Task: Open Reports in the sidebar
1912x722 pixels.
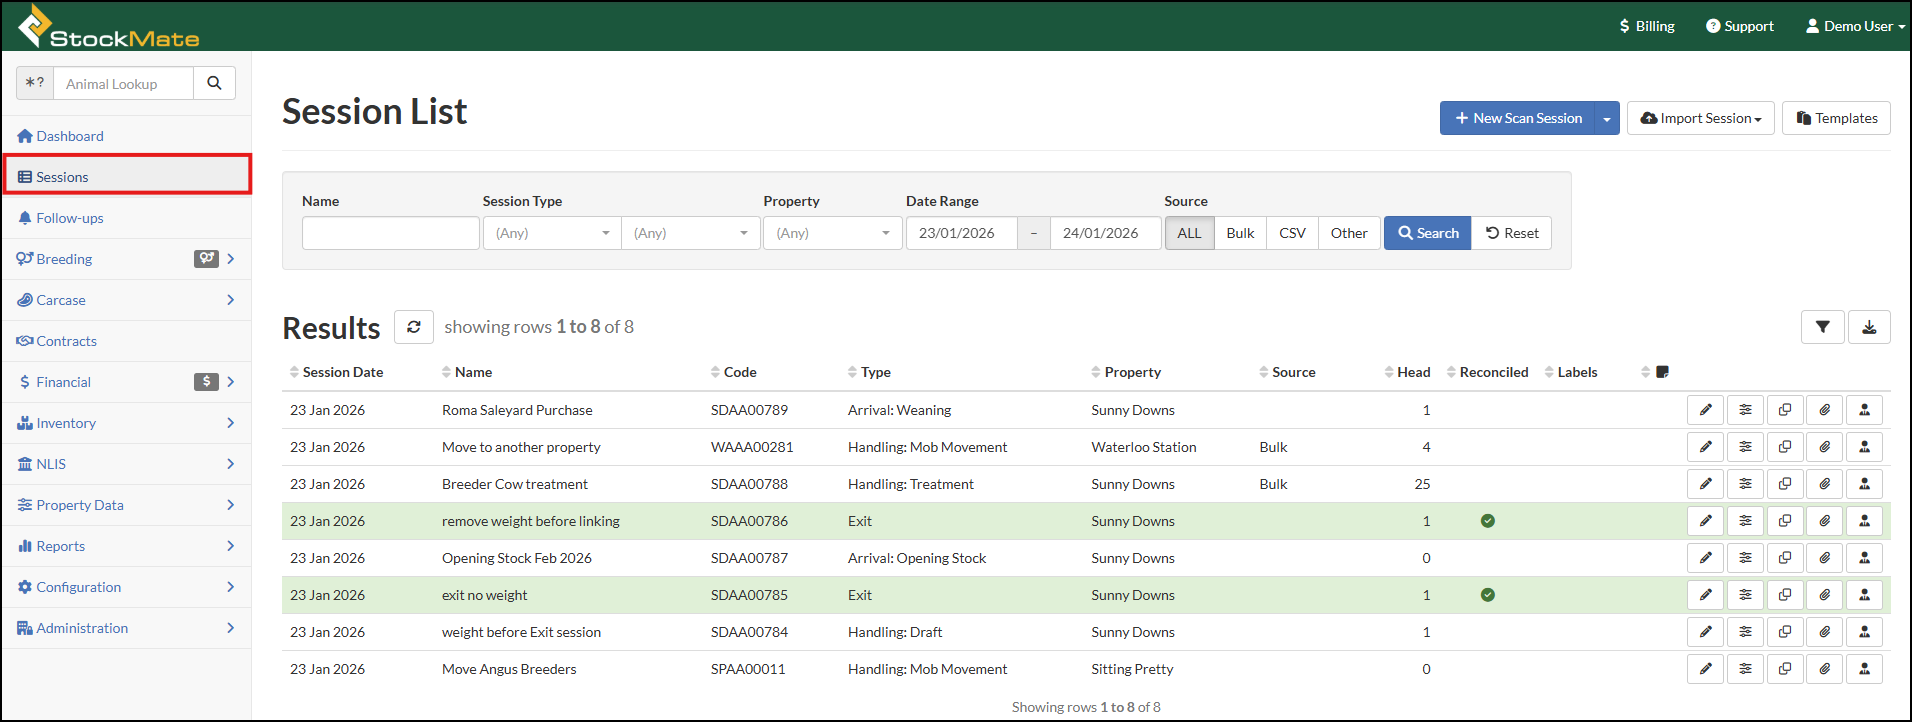Action: click(126, 546)
